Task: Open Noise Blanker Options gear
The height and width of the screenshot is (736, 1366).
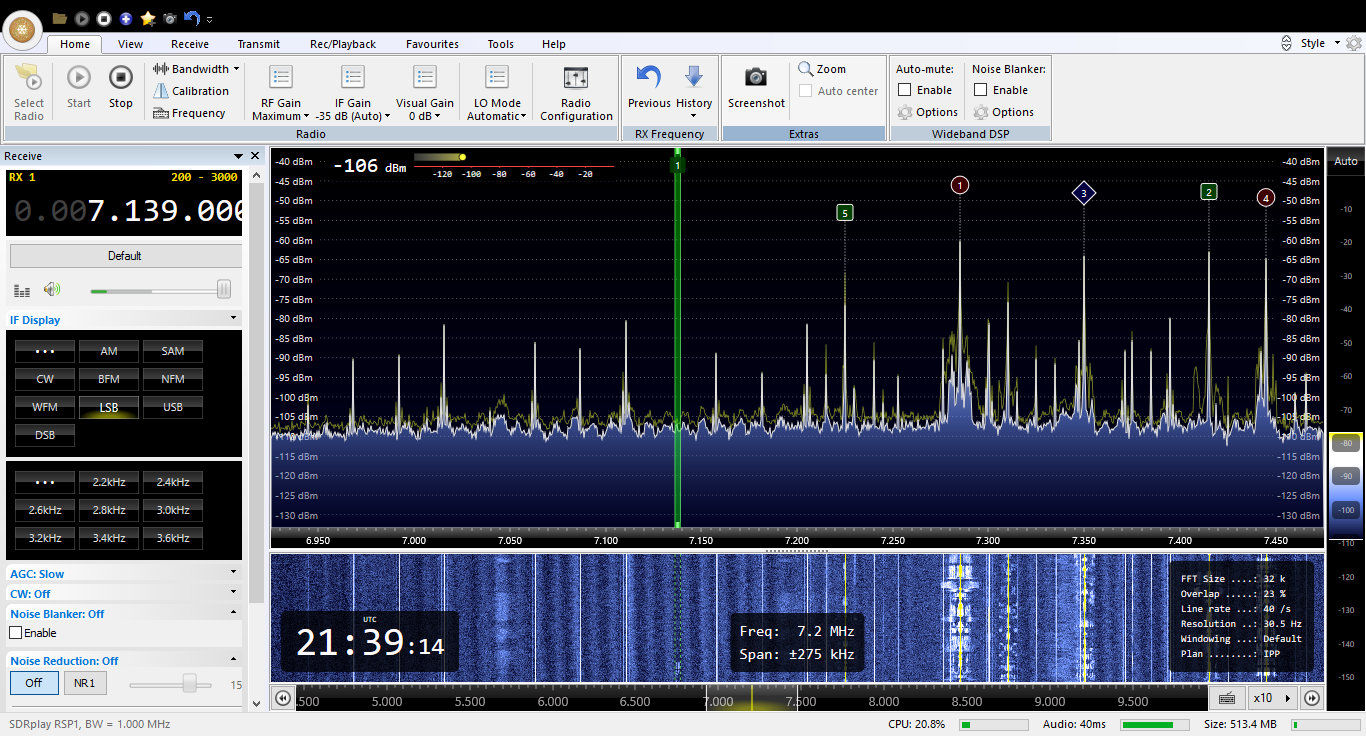Action: coord(981,113)
